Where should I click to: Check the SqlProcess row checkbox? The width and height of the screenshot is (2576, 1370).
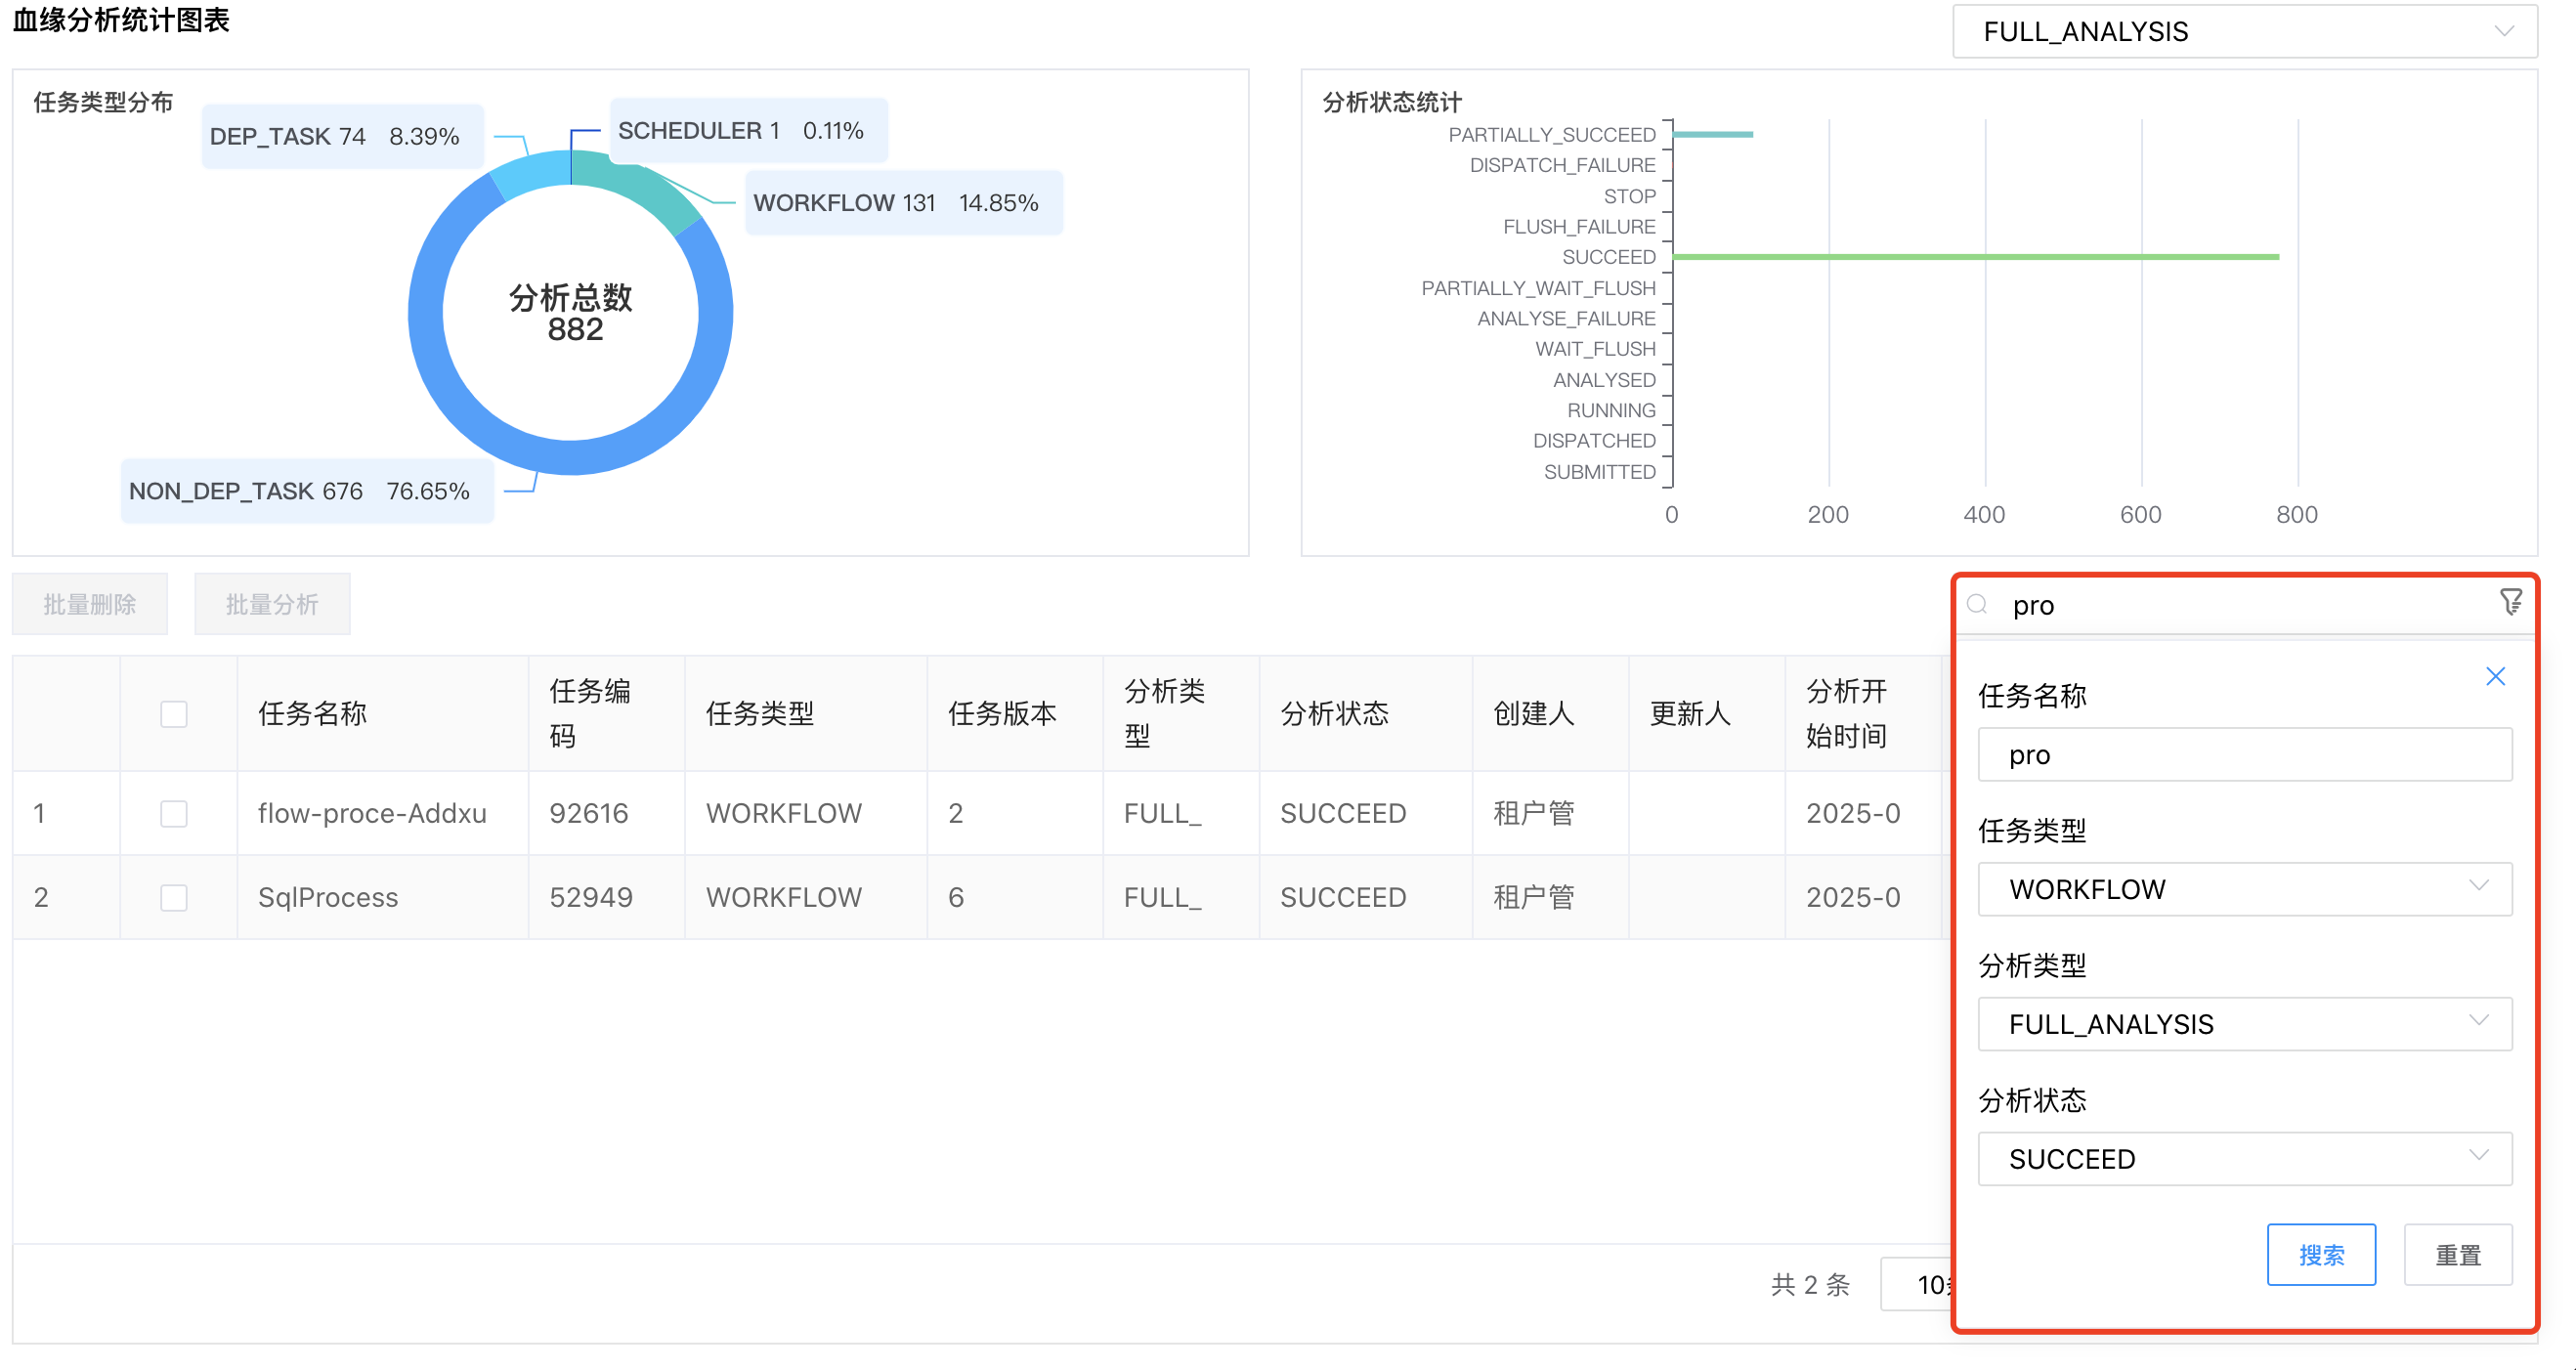click(x=174, y=897)
